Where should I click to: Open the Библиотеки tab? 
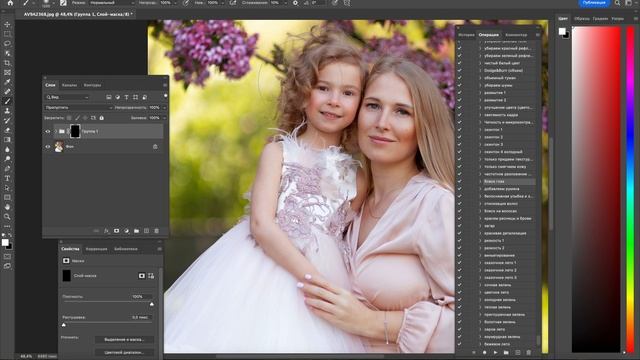[x=126, y=249]
